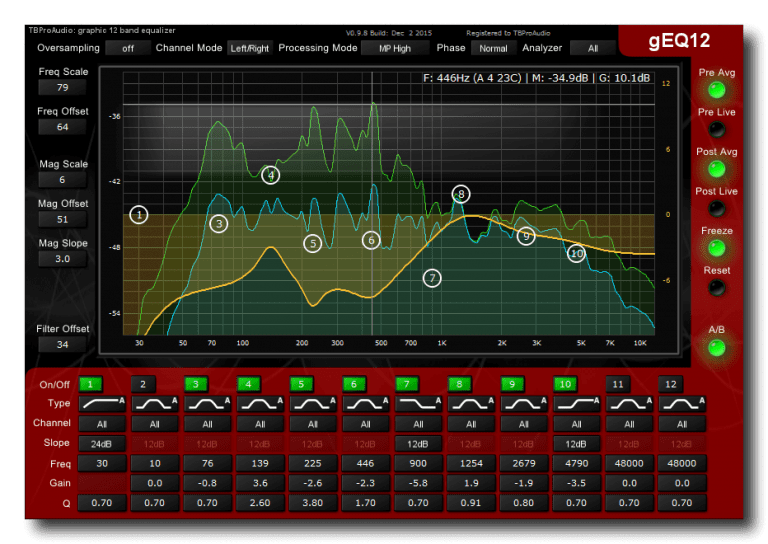Click band 4 Q field 2.60
Image resolution: width=768 pixels, height=544 pixels.
pyautogui.click(x=260, y=503)
